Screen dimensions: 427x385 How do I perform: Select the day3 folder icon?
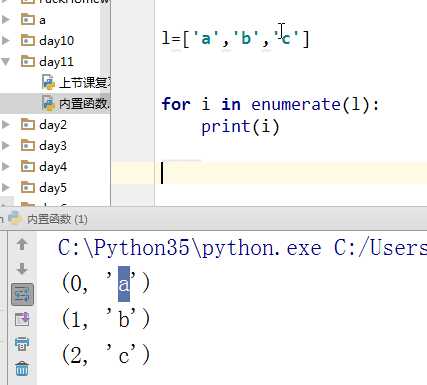[x=28, y=145]
